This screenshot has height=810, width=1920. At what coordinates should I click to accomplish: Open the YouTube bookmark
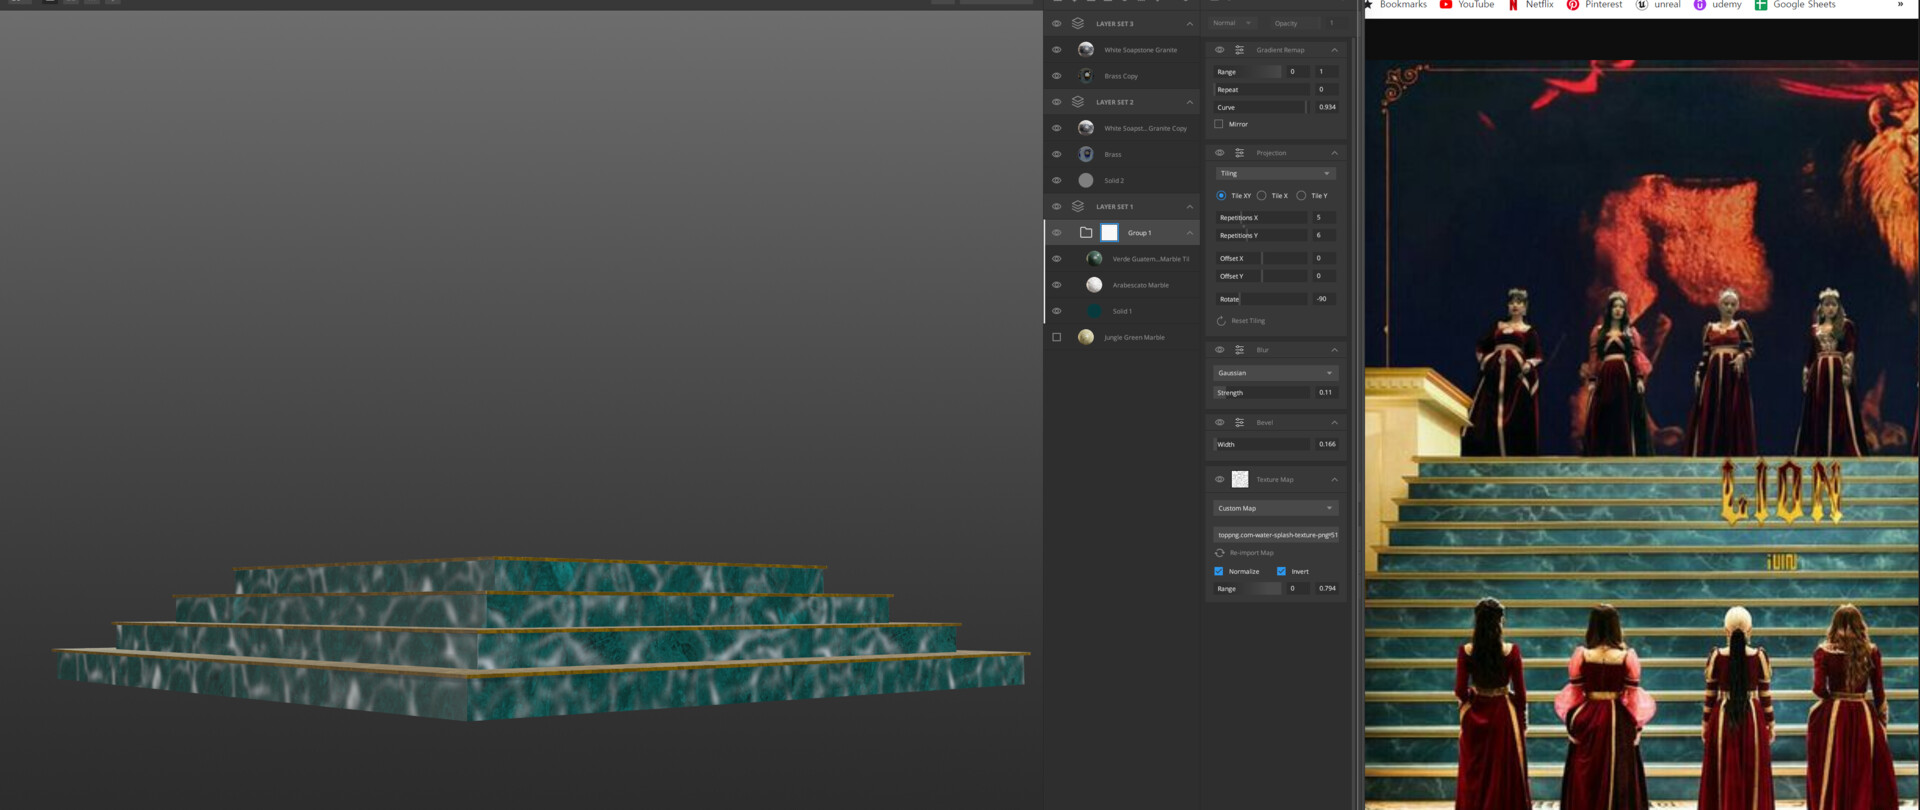[x=1467, y=5]
